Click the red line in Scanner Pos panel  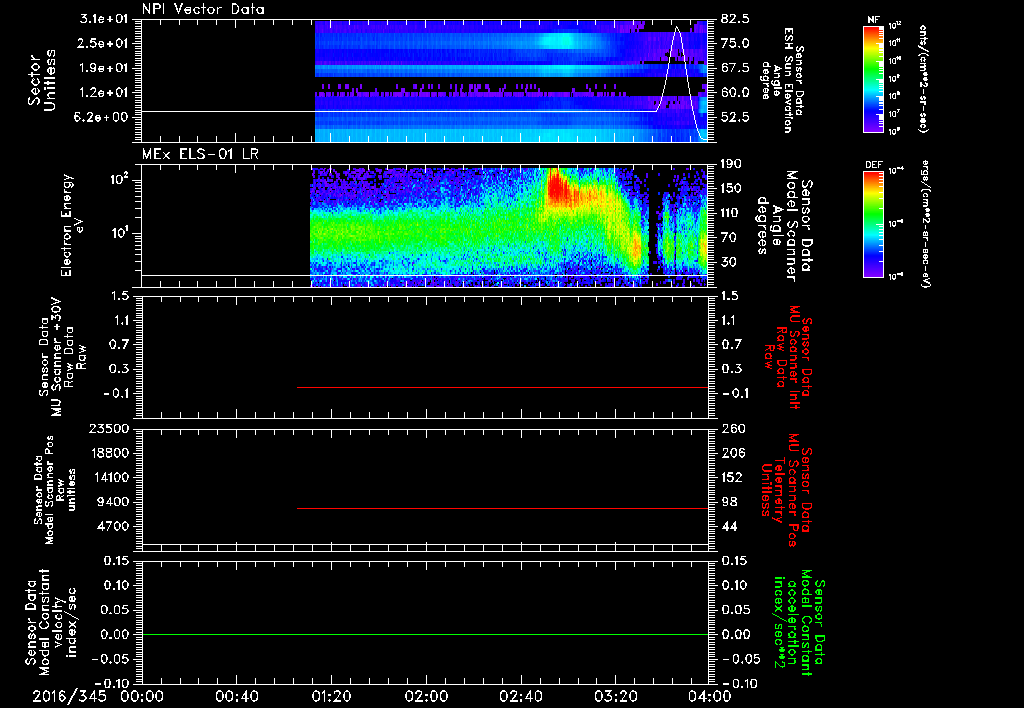[502, 508]
